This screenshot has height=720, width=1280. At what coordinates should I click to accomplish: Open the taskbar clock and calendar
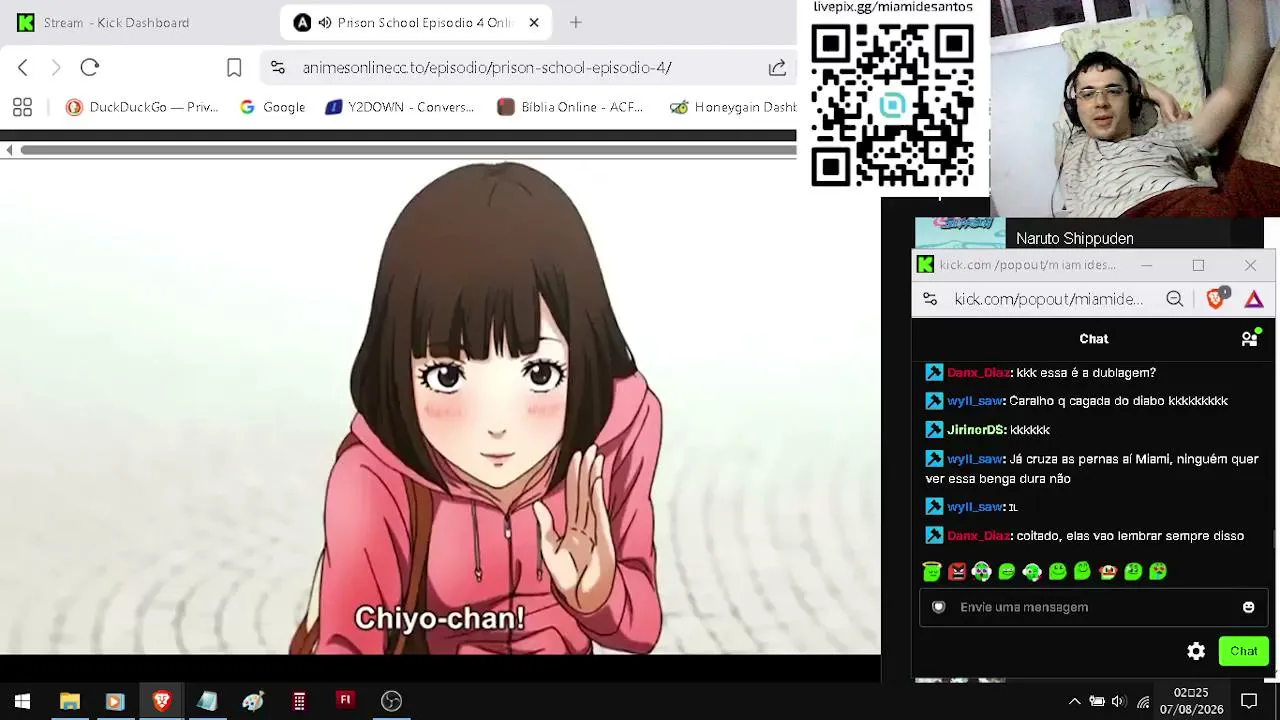click(x=1191, y=701)
